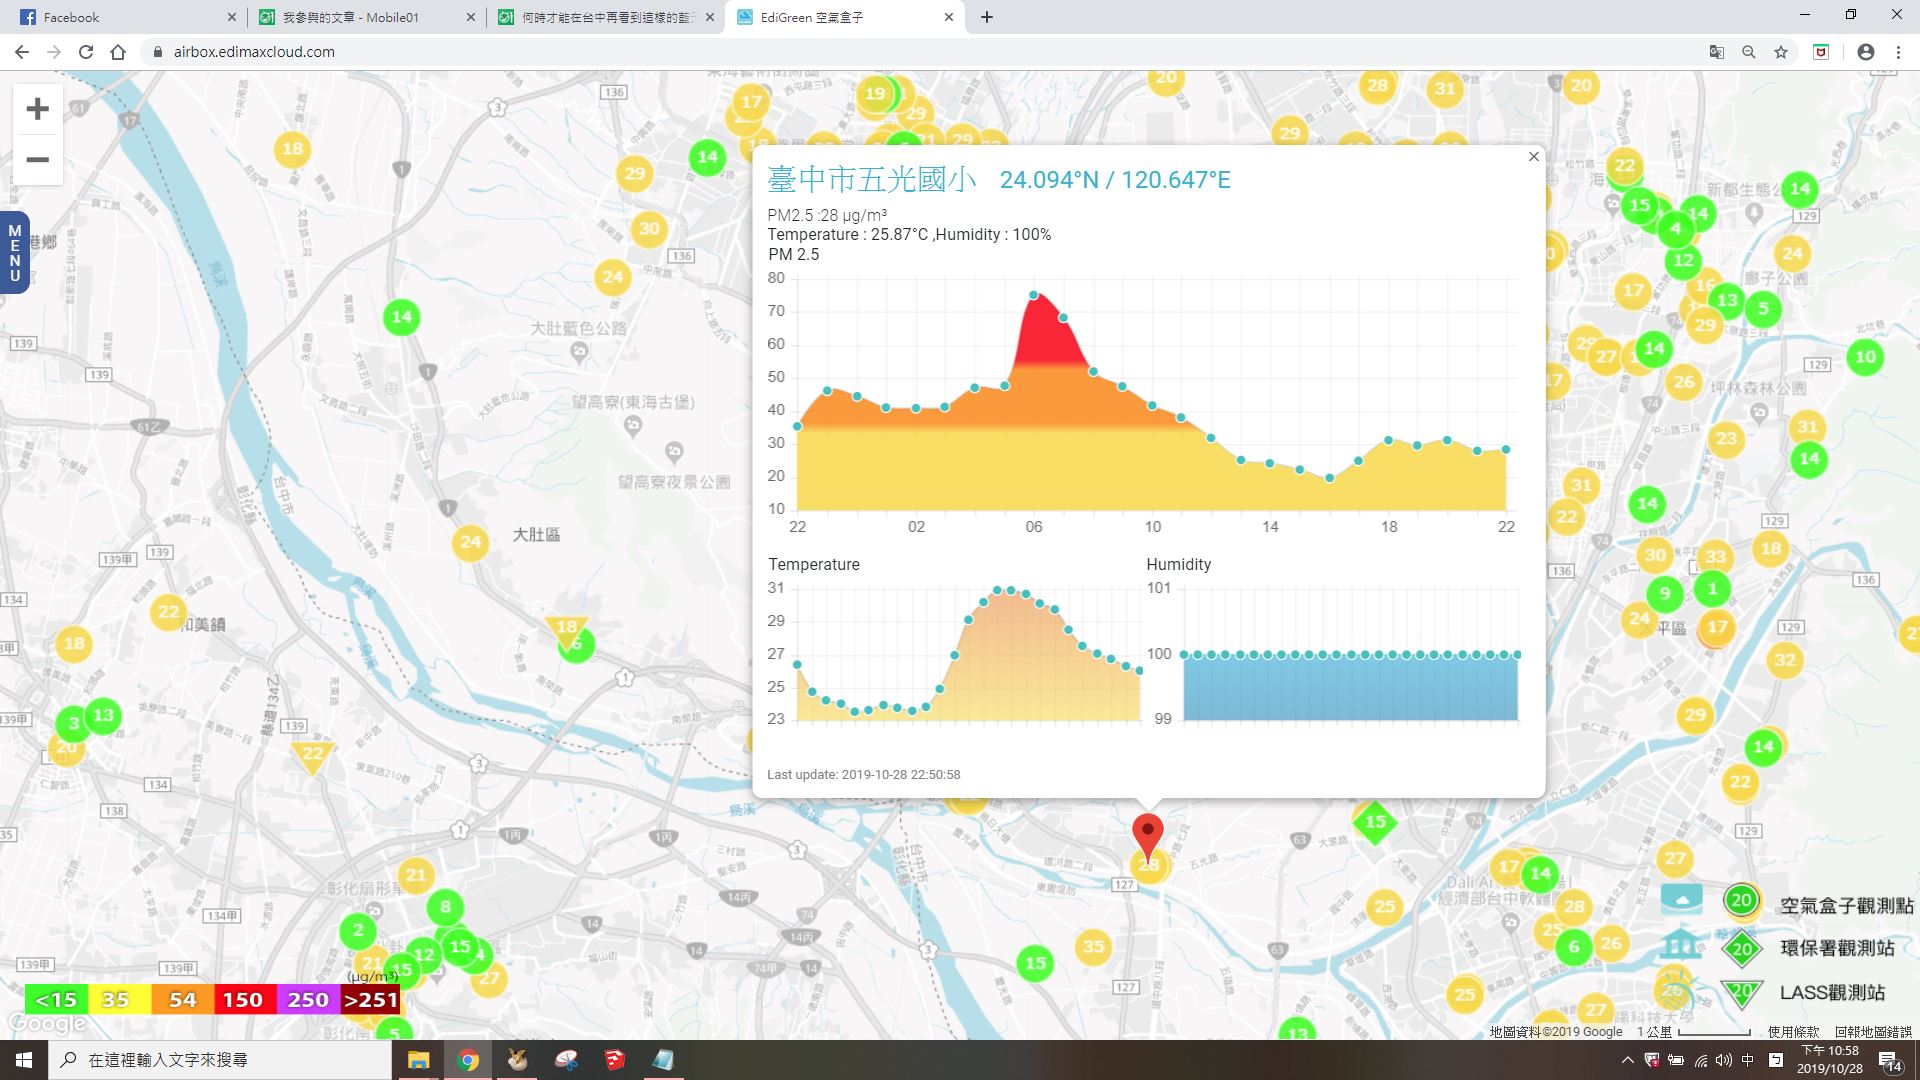Open the 回報地圖錯誤 report link

coord(1873,1032)
